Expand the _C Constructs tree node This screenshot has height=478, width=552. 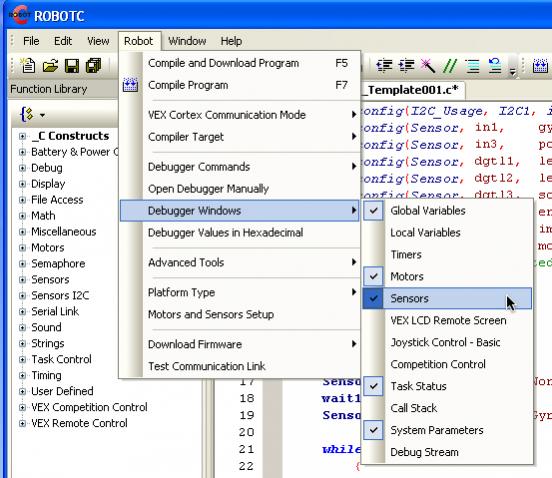pos(22,136)
